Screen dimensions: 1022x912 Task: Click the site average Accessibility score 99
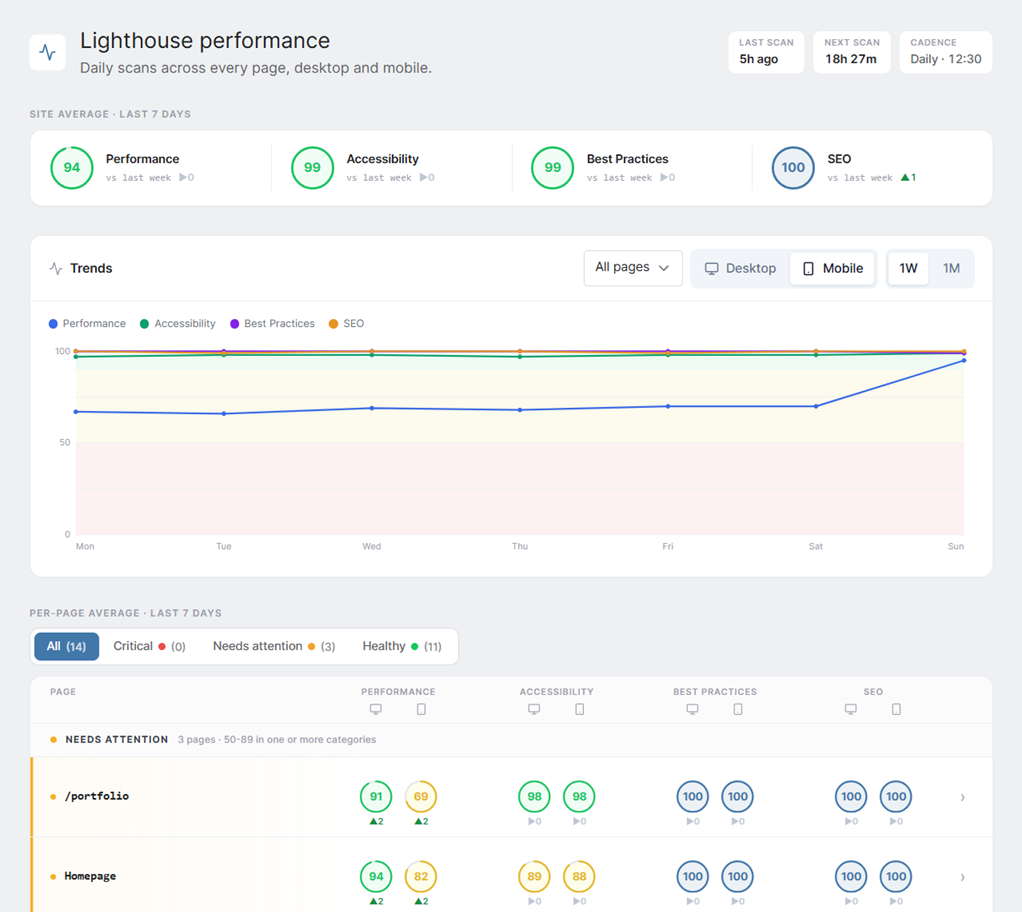(x=312, y=168)
